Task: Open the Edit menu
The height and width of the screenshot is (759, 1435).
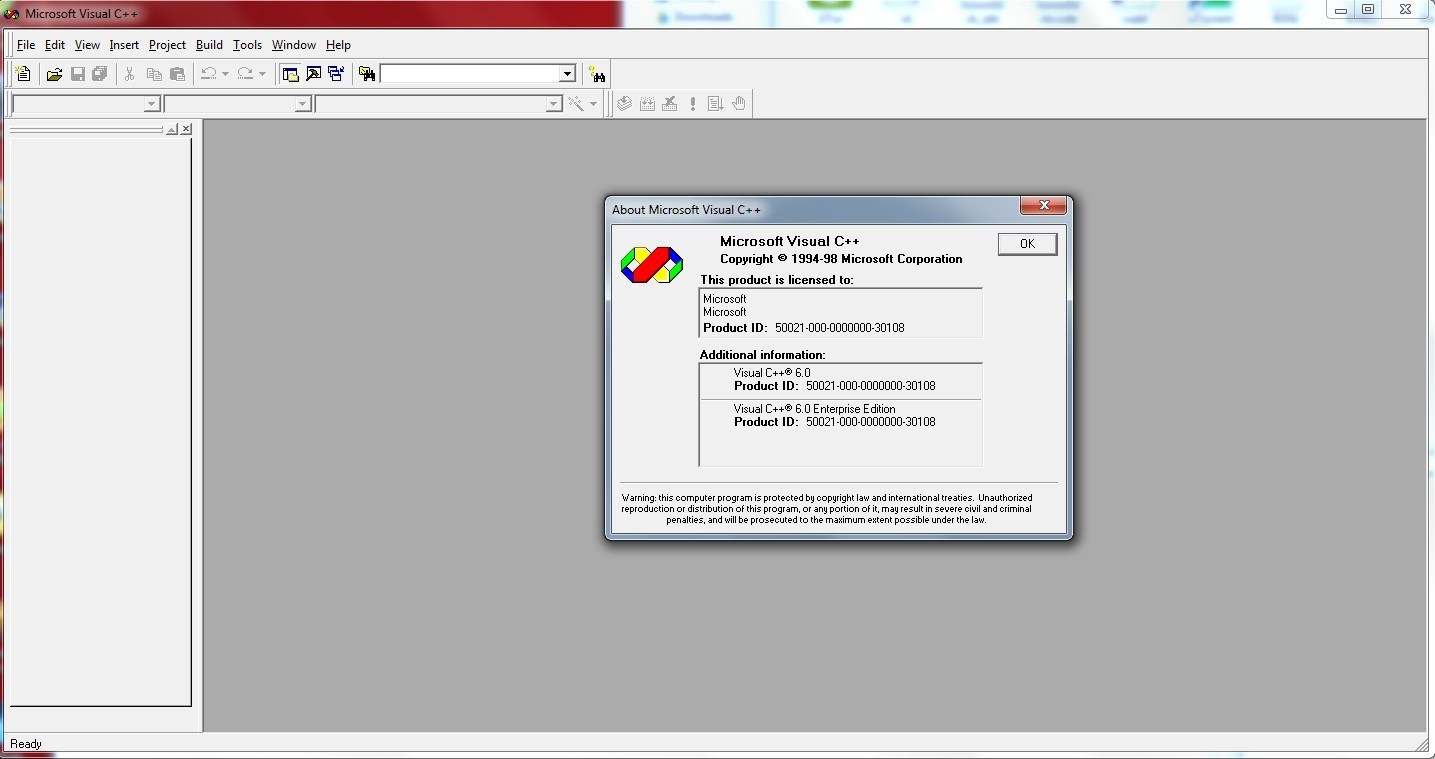Action: [55, 45]
